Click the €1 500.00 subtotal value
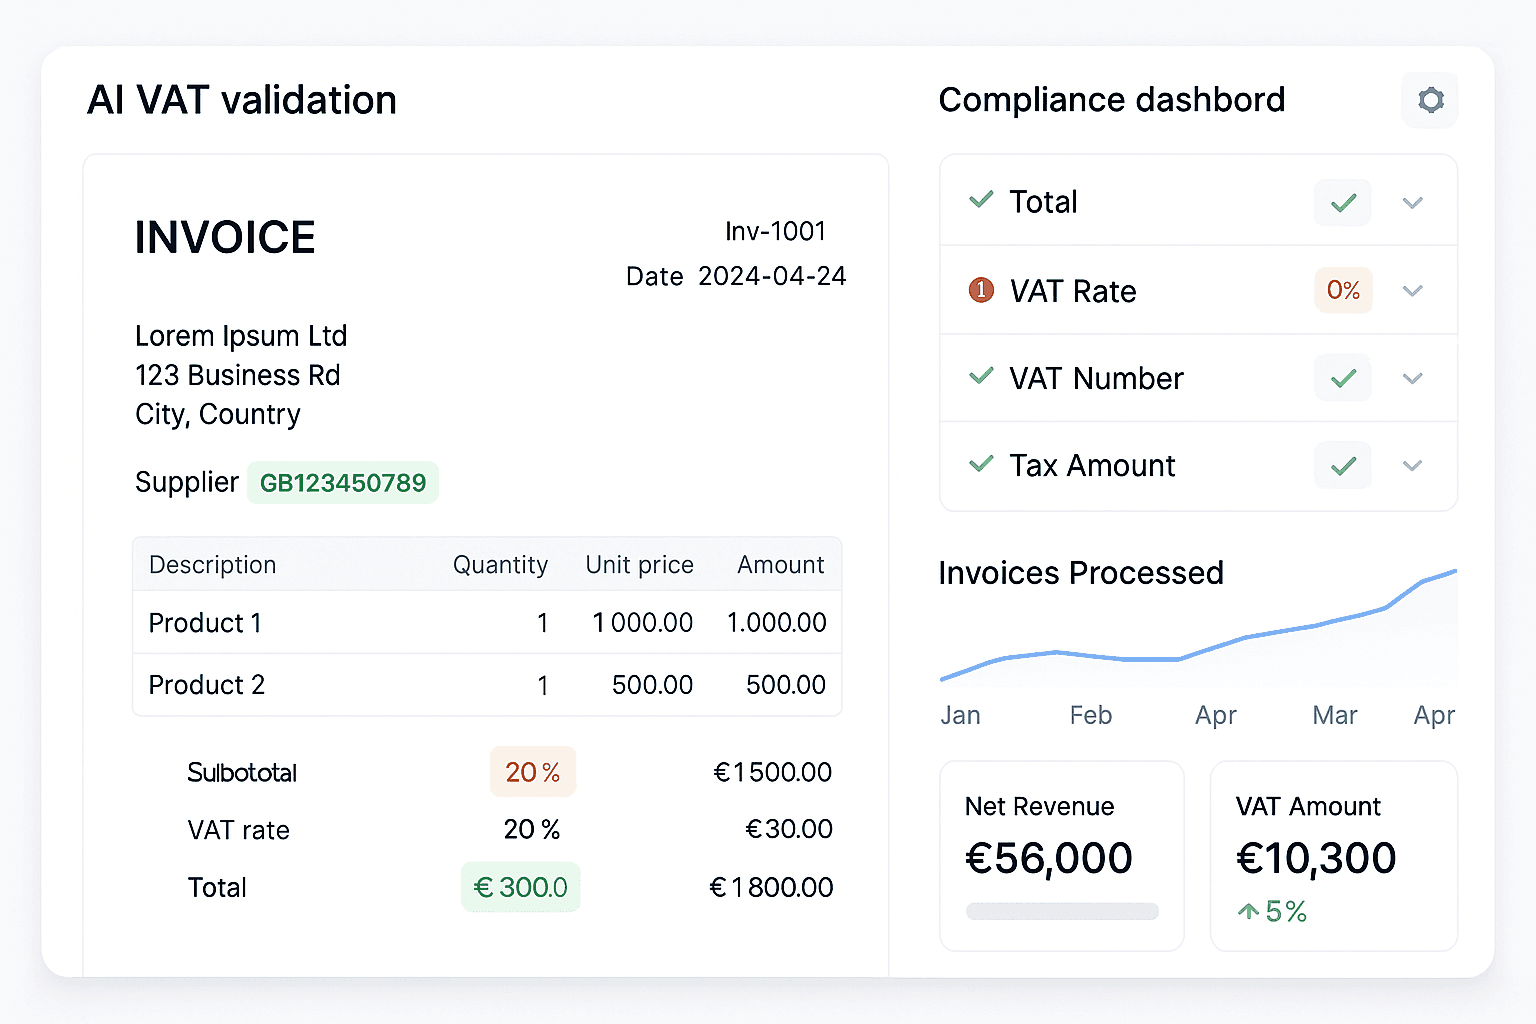1536x1024 pixels. [x=773, y=772]
